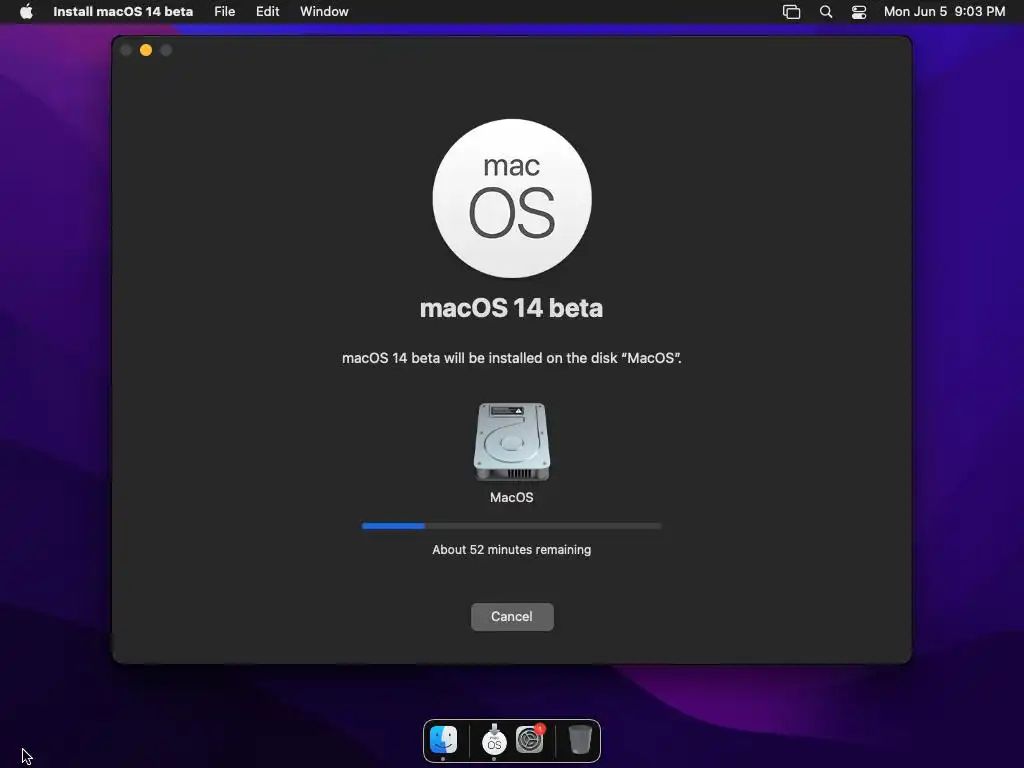Click the screen mirroring icon in menu bar

[792, 12]
